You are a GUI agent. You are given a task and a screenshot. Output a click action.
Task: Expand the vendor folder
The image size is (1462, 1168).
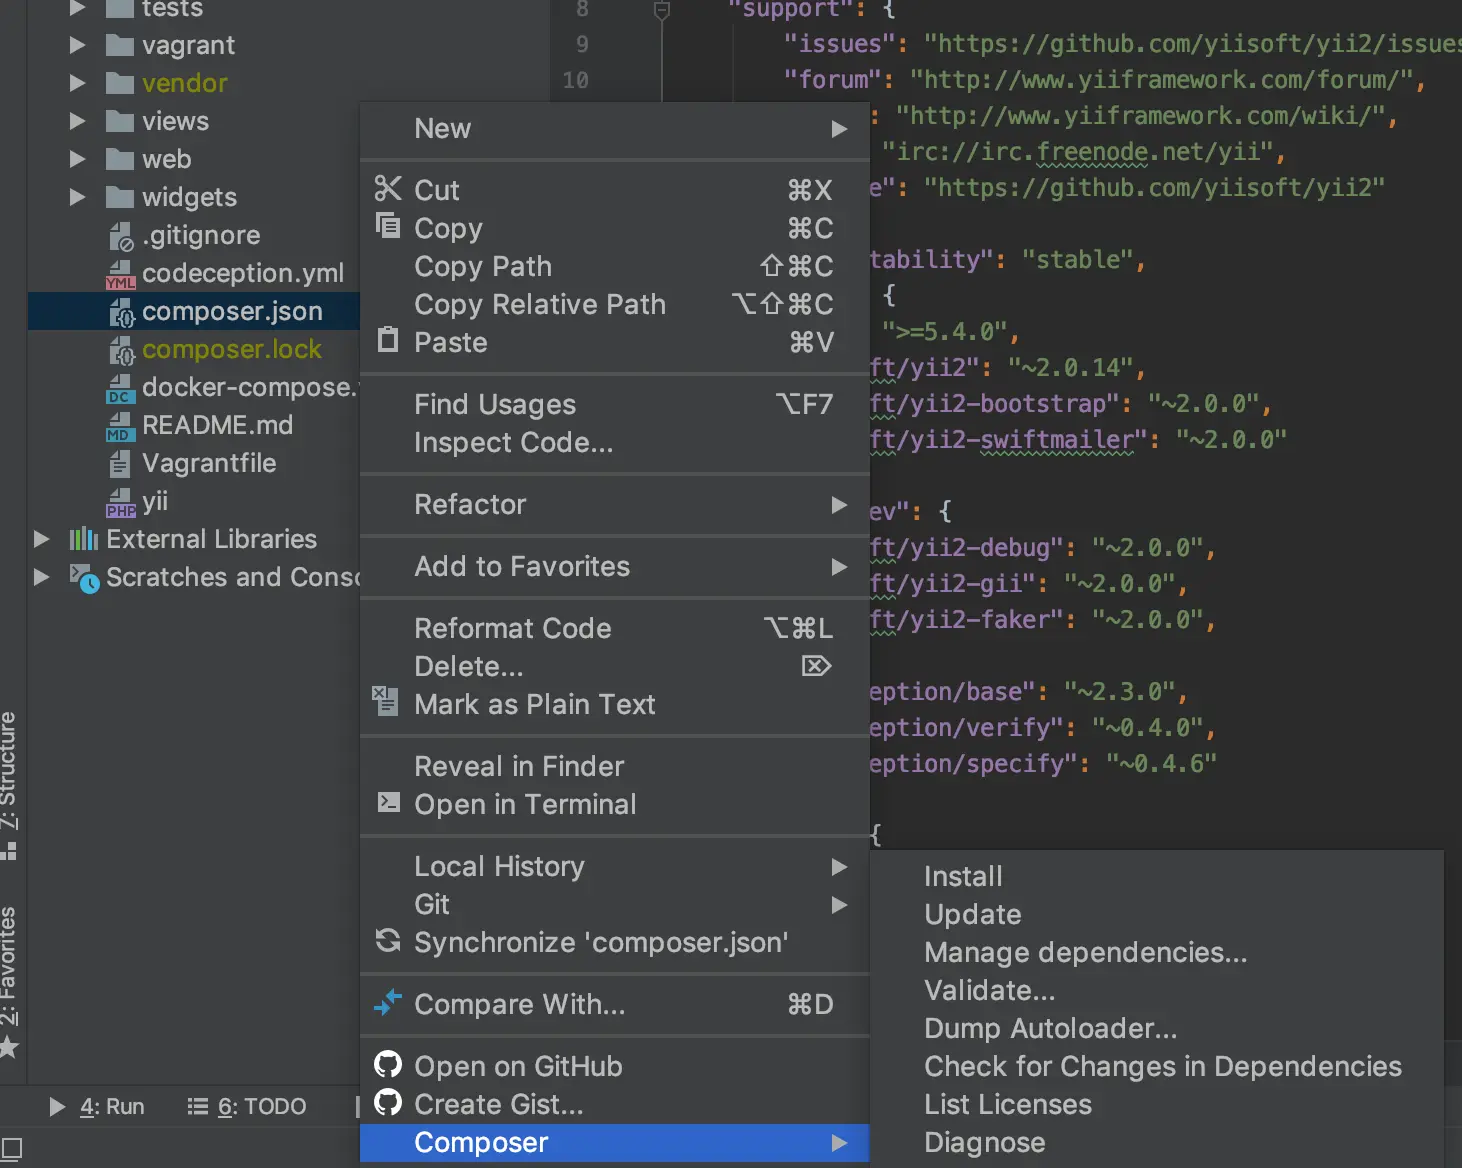78,83
